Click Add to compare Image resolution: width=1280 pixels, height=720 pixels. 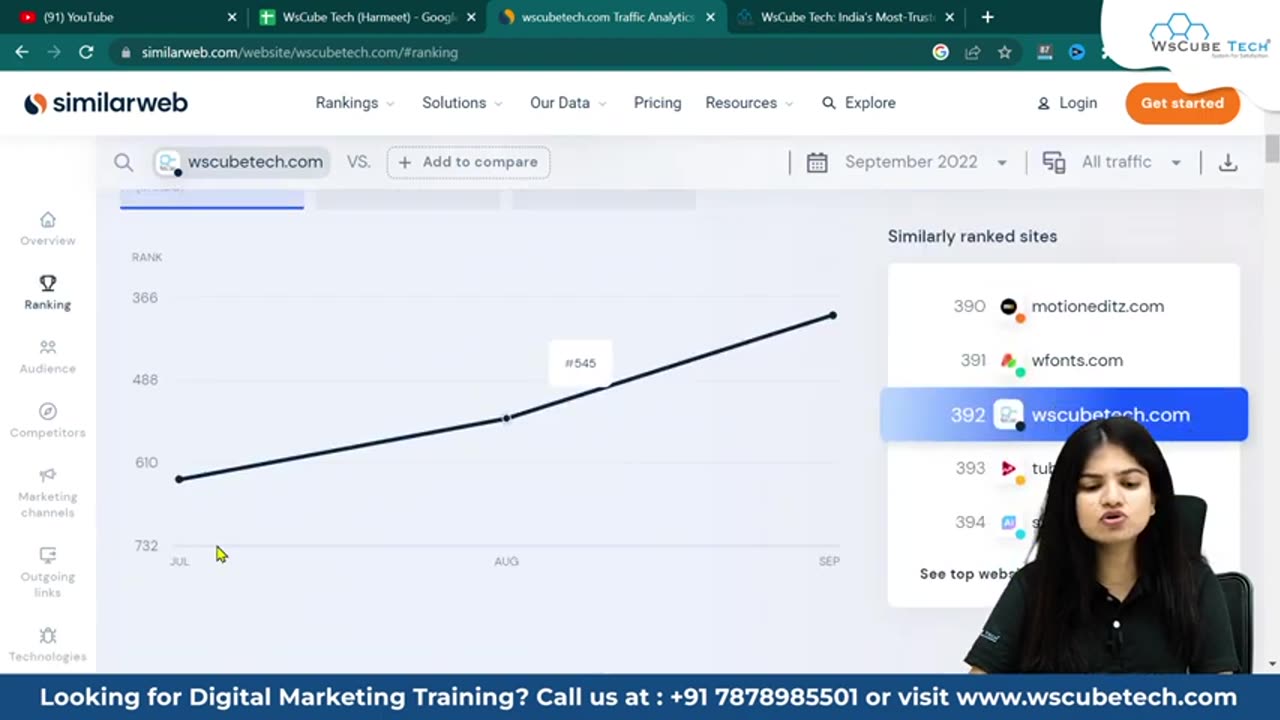[x=468, y=162]
